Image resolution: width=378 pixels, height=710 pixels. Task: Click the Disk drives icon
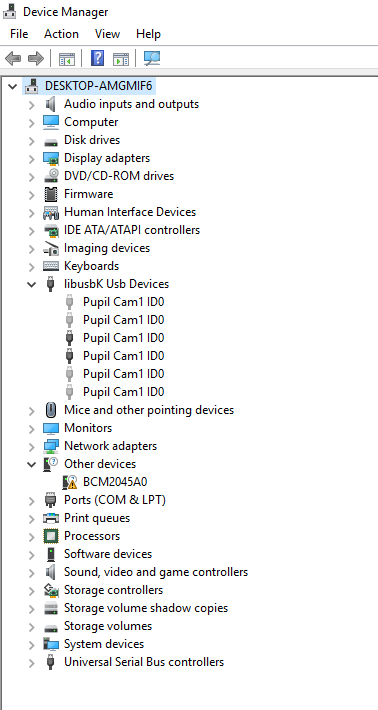[x=51, y=141]
